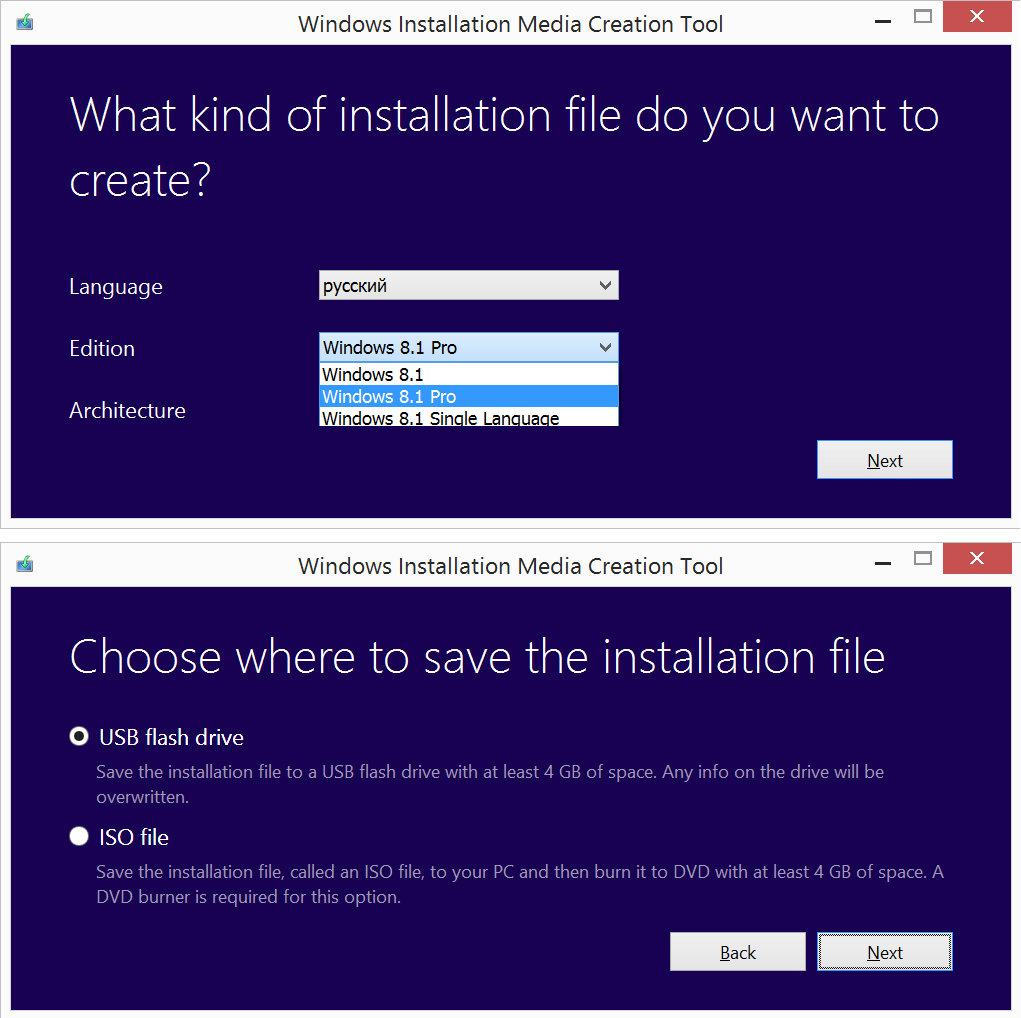The height and width of the screenshot is (1018, 1021).
Task: Close the top Media Creation Tool window
Action: click(977, 16)
